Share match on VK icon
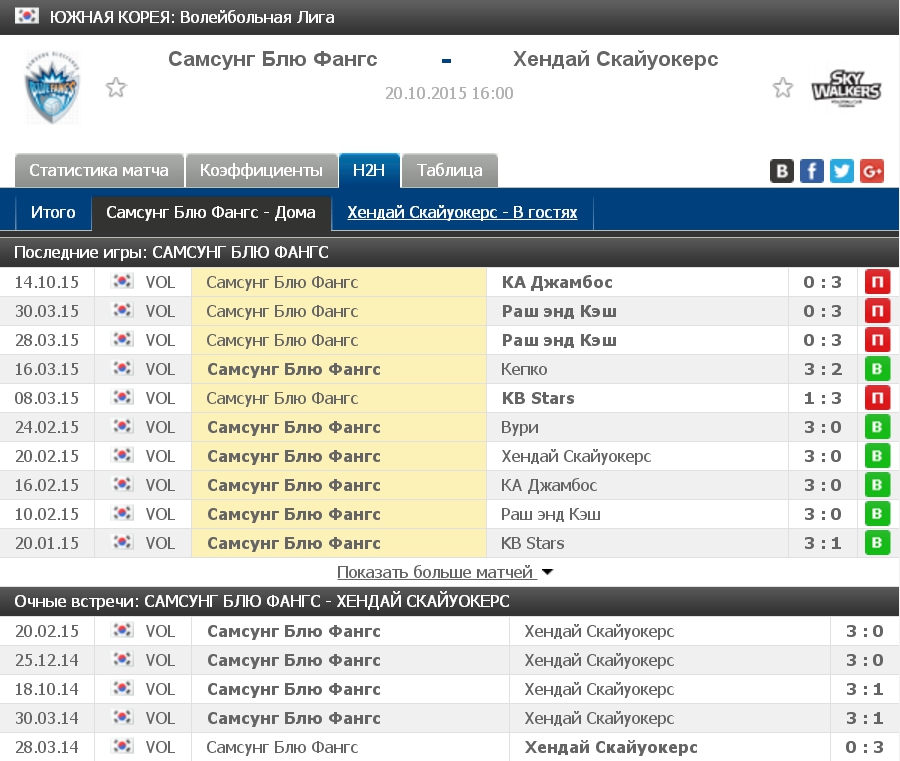Screen dimensions: 900x761 [782, 171]
